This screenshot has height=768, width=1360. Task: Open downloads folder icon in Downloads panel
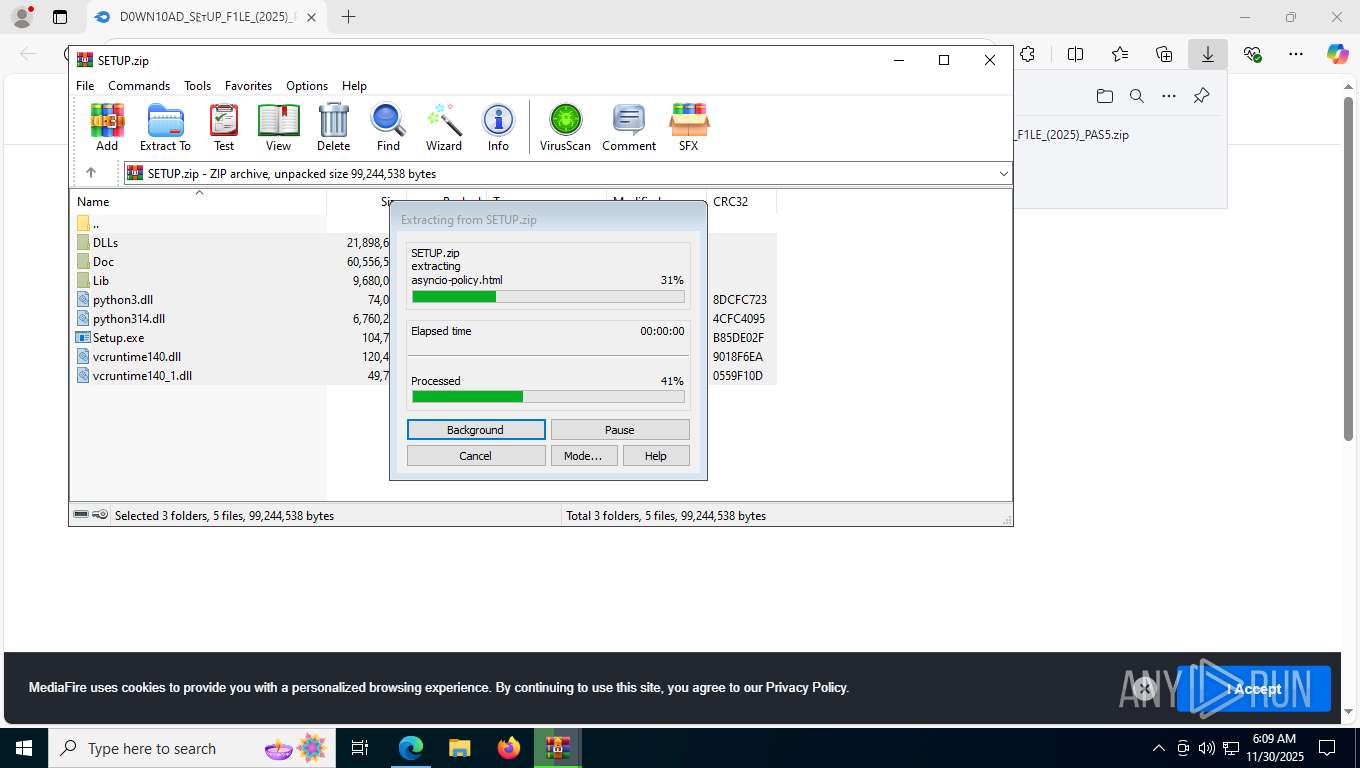pos(1104,96)
